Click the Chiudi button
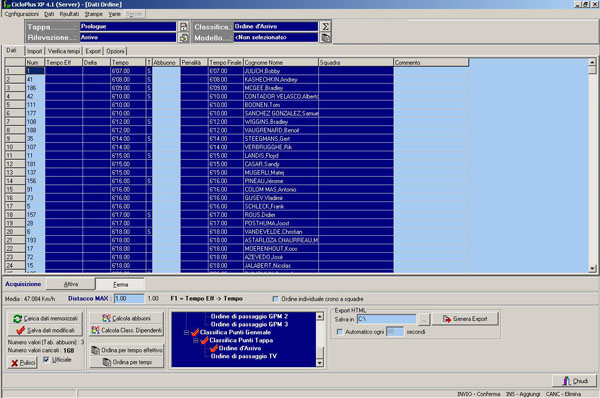The width and height of the screenshot is (600, 398). click(574, 381)
